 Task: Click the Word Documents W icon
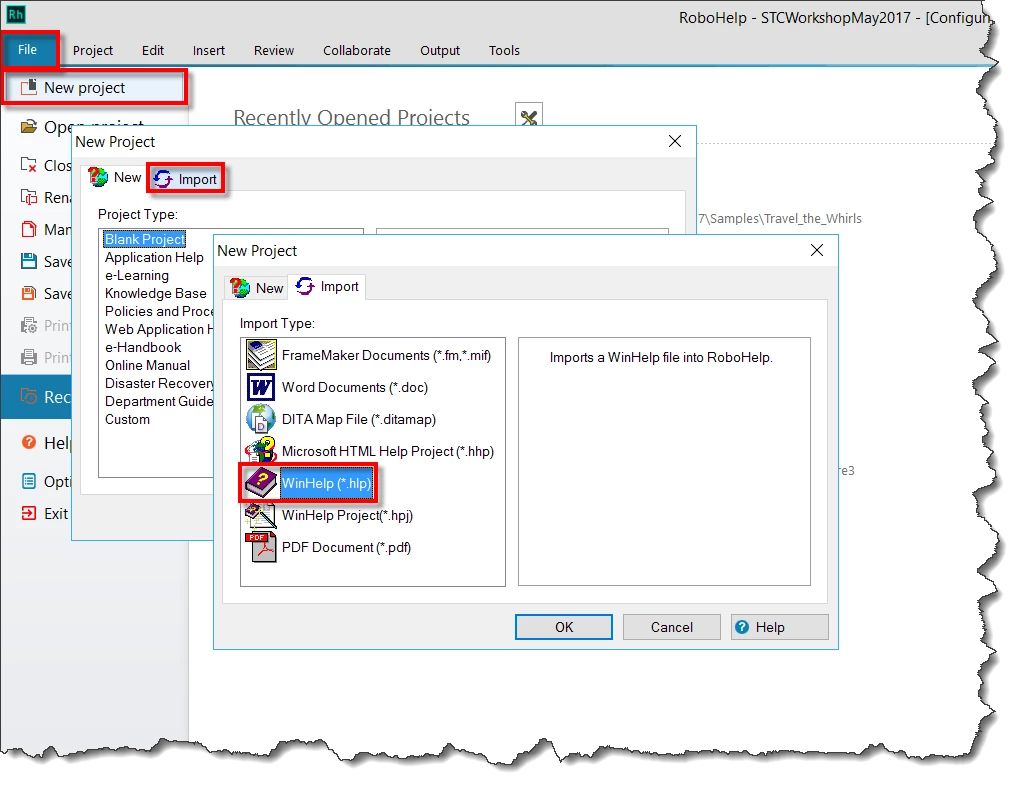[x=261, y=387]
